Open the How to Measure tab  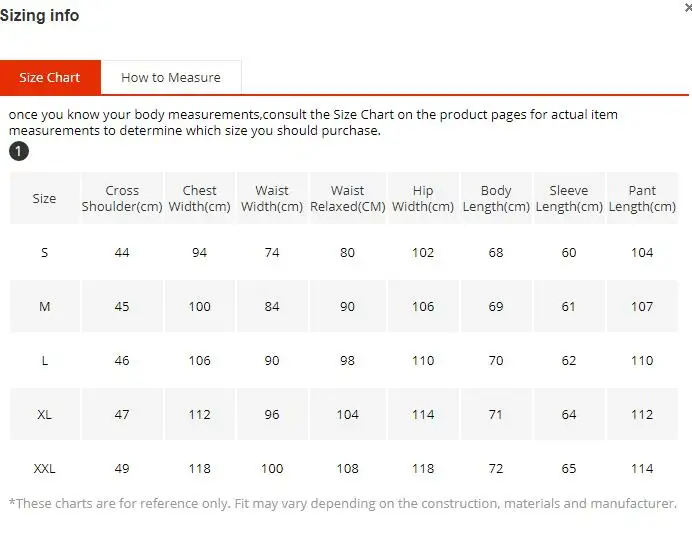[171, 77]
